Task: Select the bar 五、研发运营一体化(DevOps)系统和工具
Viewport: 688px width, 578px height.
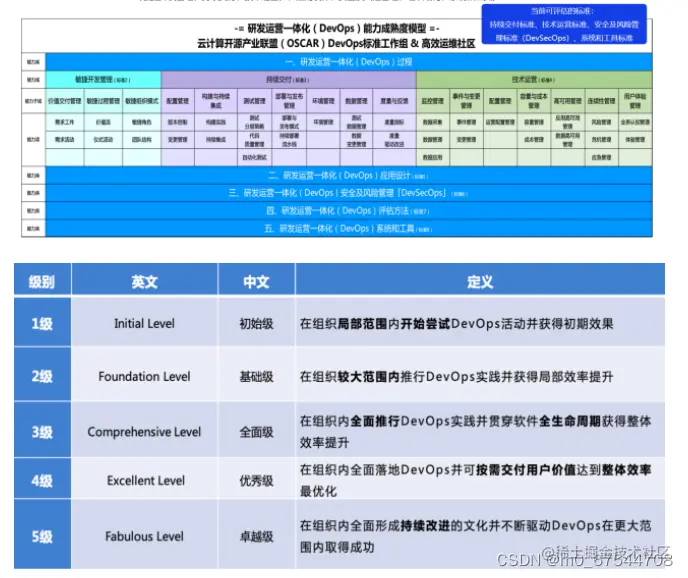Action: click(349, 228)
